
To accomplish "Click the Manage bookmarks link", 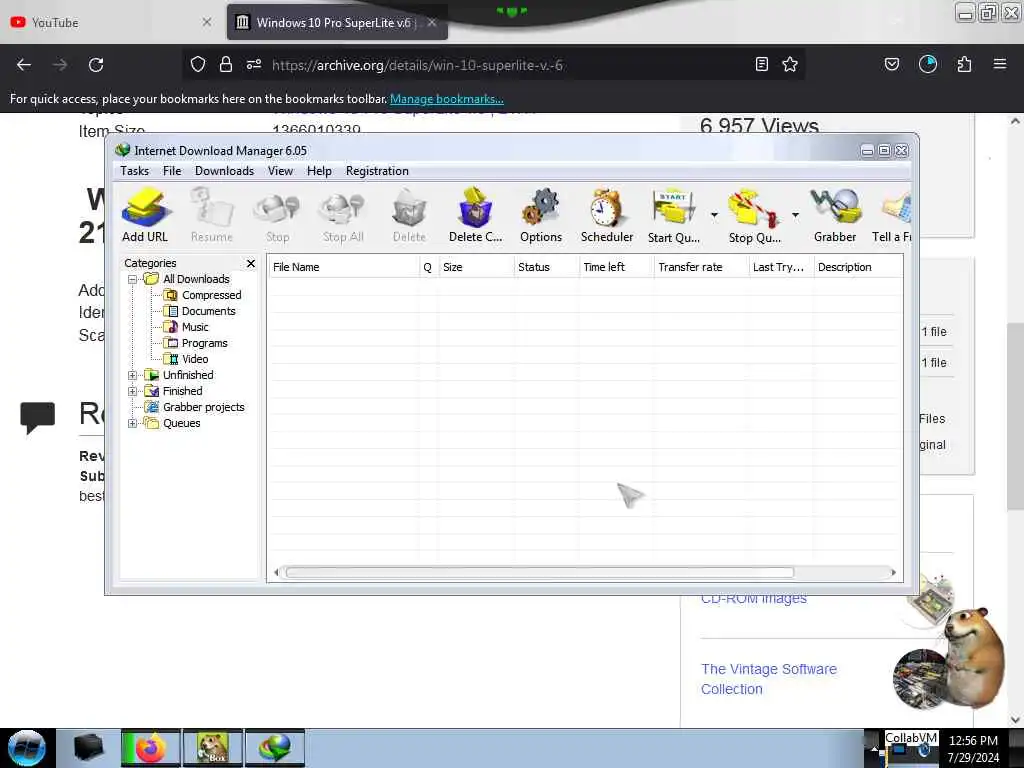I will (447, 99).
